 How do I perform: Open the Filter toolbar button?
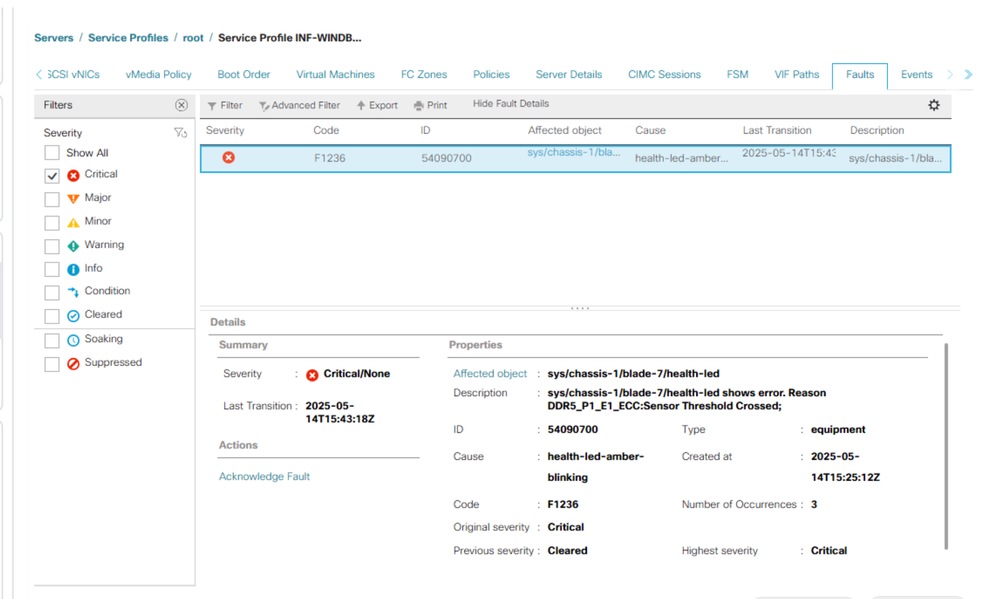click(225, 105)
